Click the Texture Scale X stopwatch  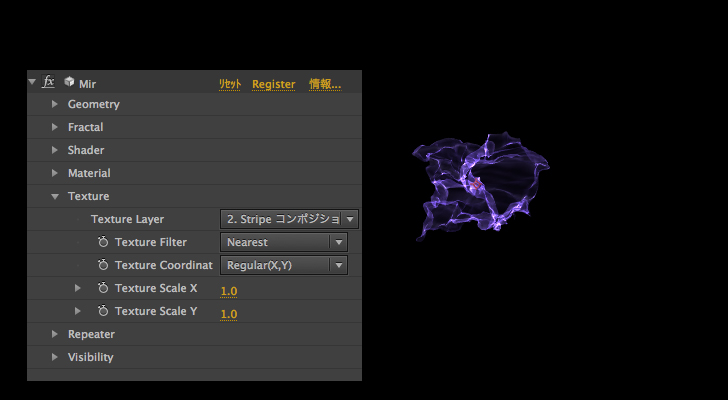coord(103,288)
